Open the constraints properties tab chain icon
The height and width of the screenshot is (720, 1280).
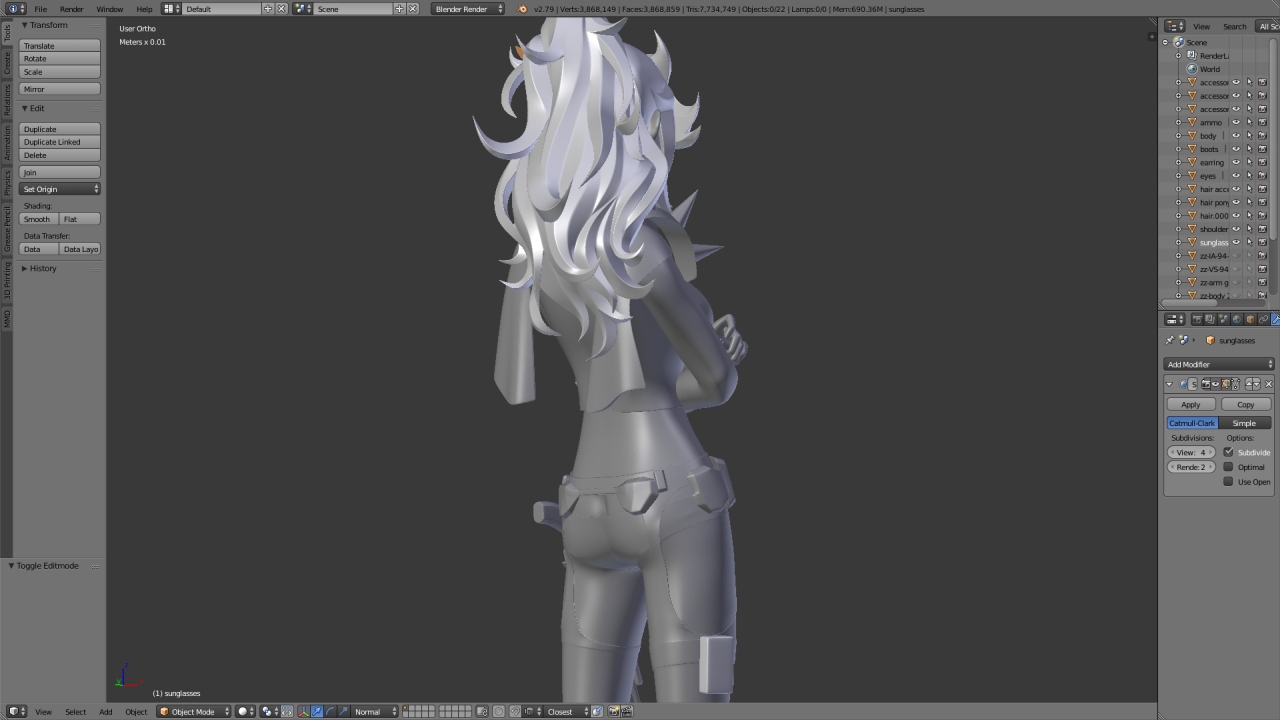[x=1263, y=319]
